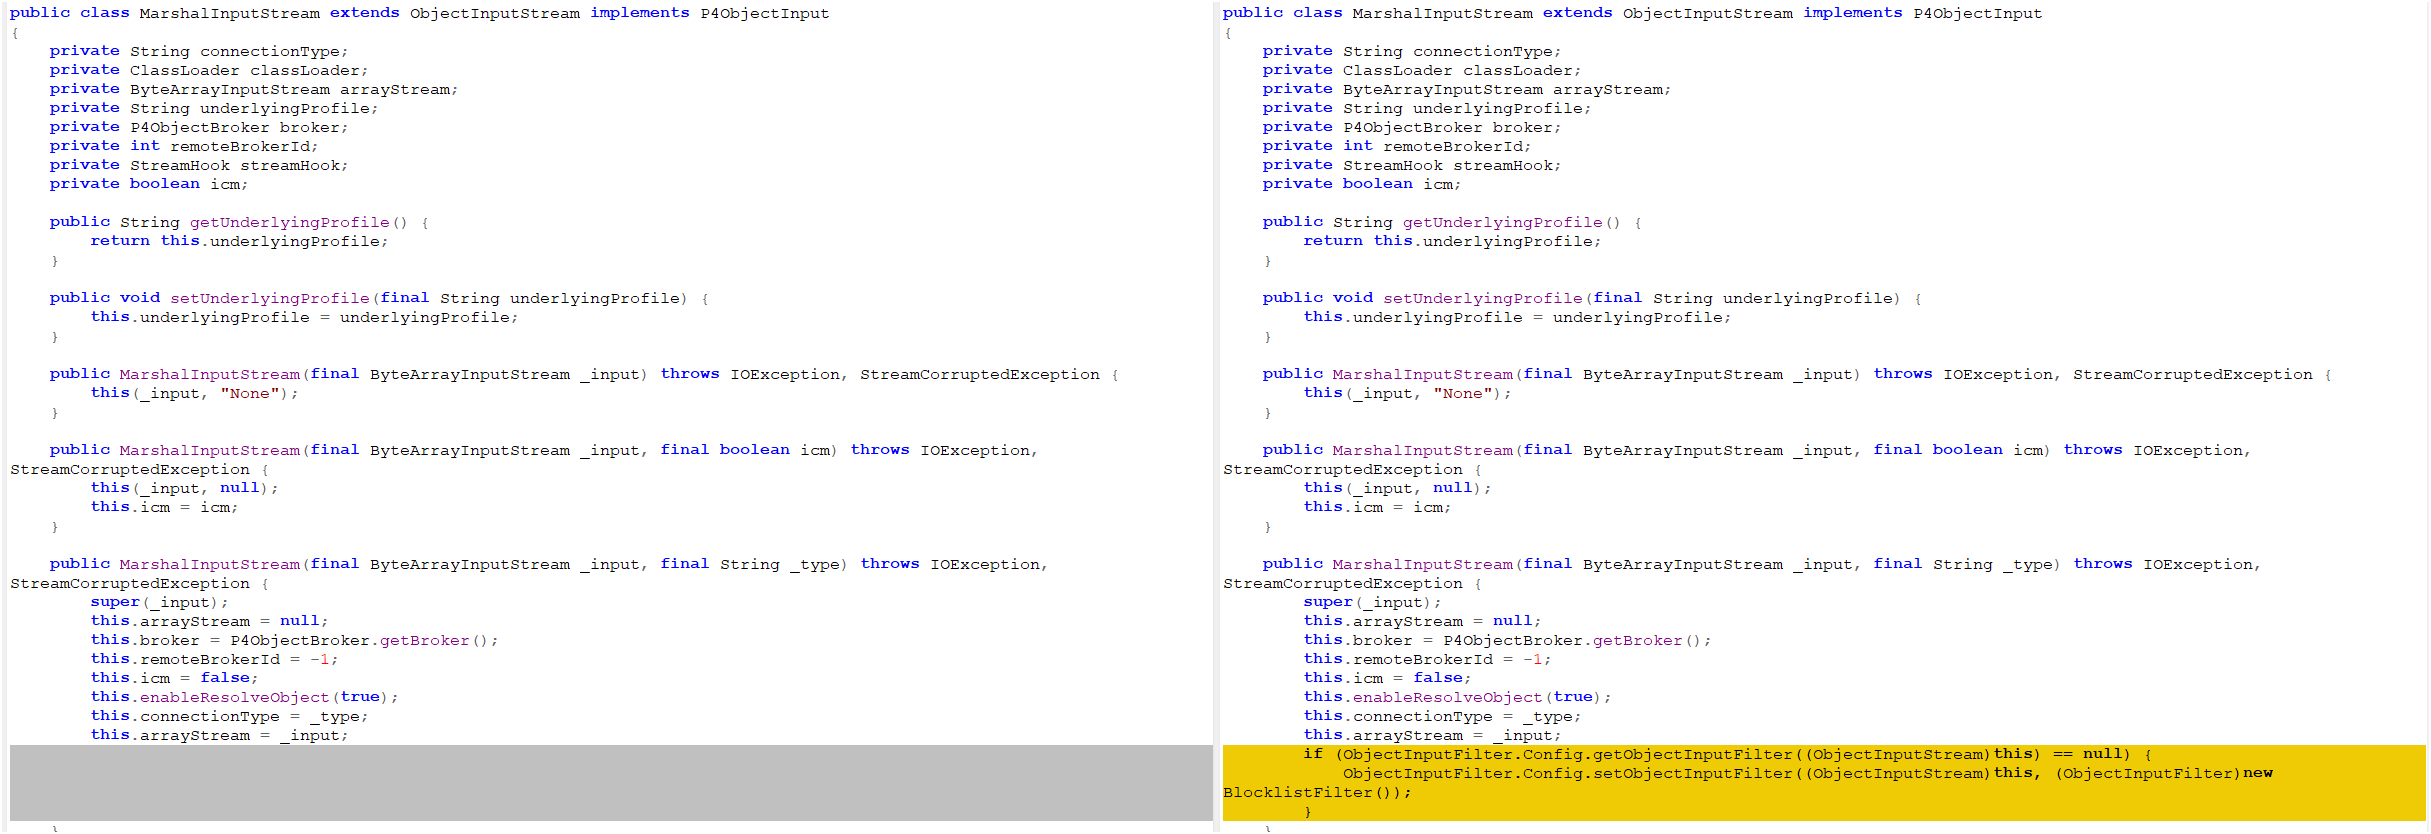Image resolution: width=2431 pixels, height=834 pixels.
Task: Click 'this(_input, null);' in right pane
Action: (1397, 488)
